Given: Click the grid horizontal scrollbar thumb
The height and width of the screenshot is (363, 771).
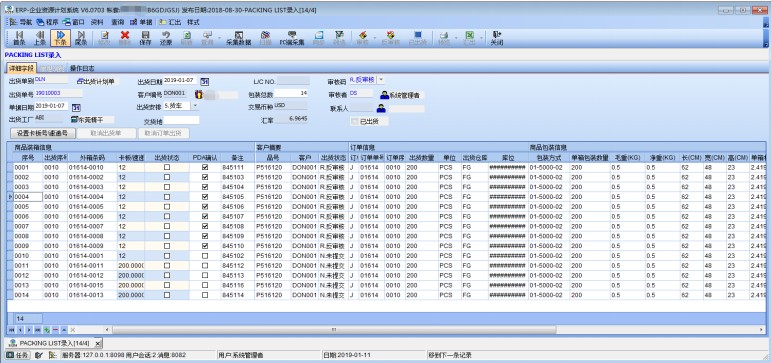Looking at the screenshot, I should pyautogui.click(x=333, y=330).
